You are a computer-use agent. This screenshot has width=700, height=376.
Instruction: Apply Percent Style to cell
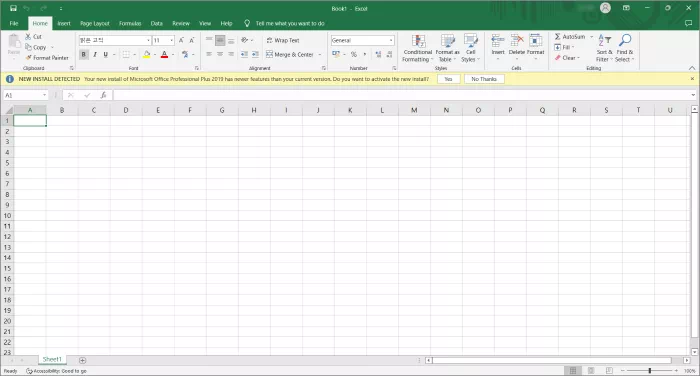[354, 54]
